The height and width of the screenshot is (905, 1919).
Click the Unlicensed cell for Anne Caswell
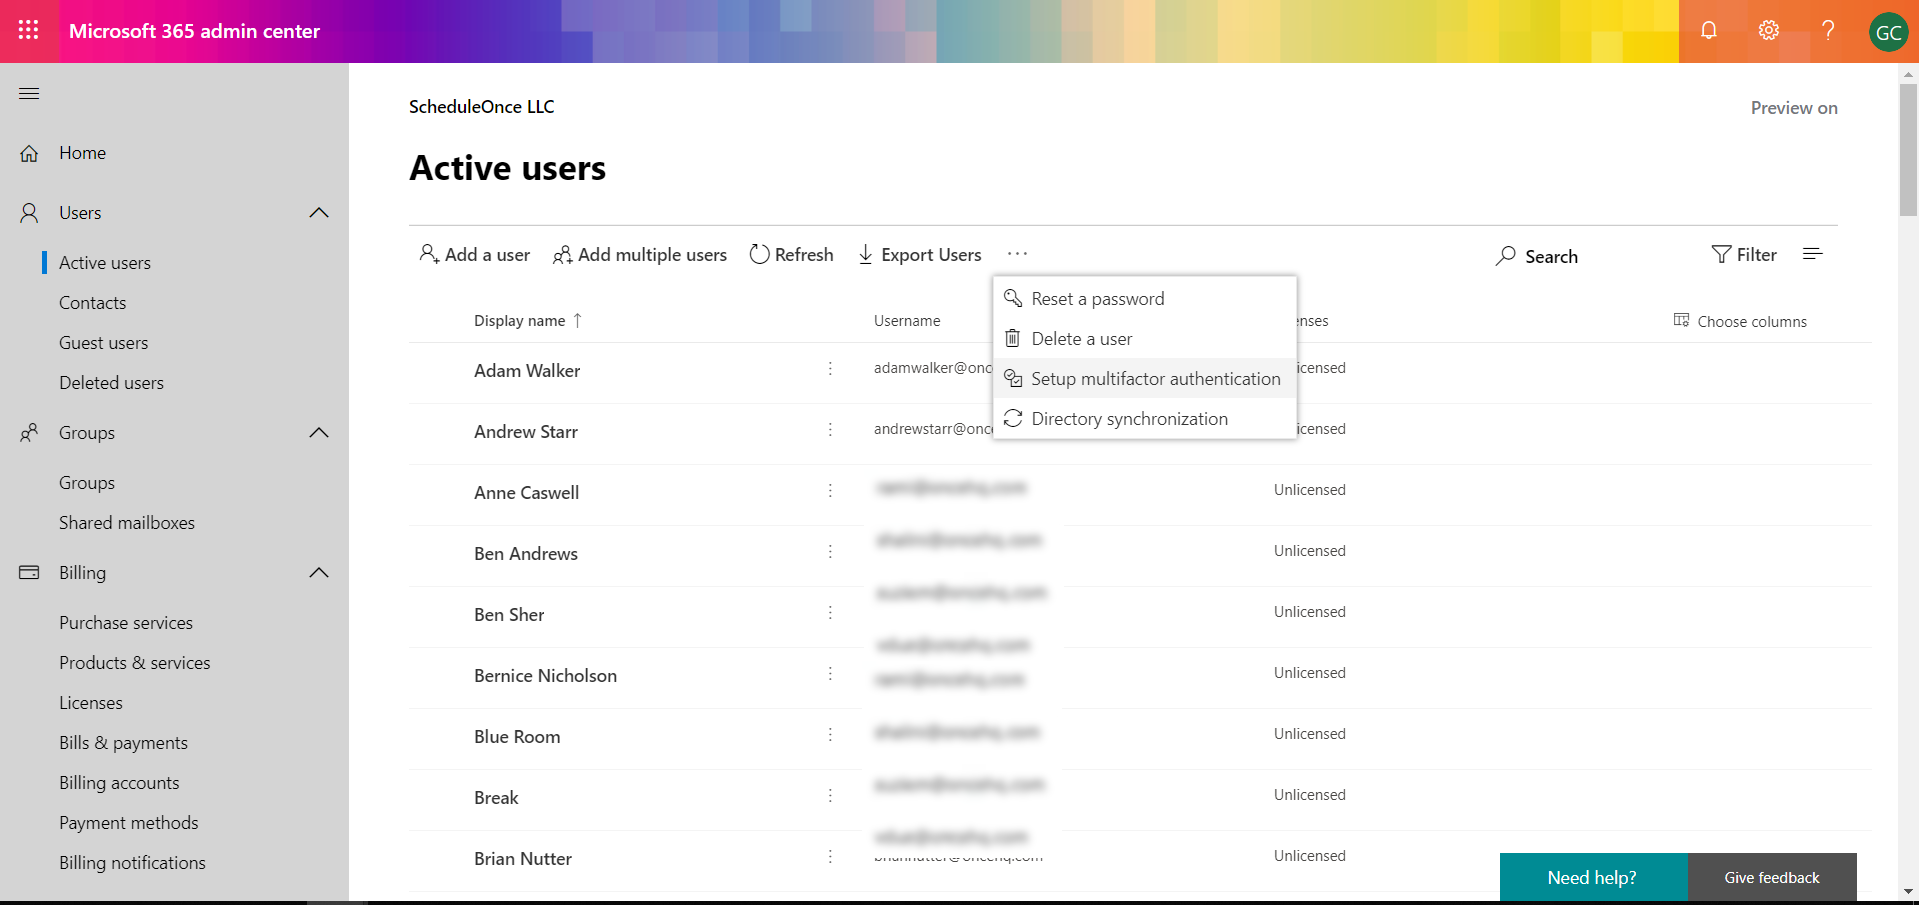pyautogui.click(x=1310, y=490)
